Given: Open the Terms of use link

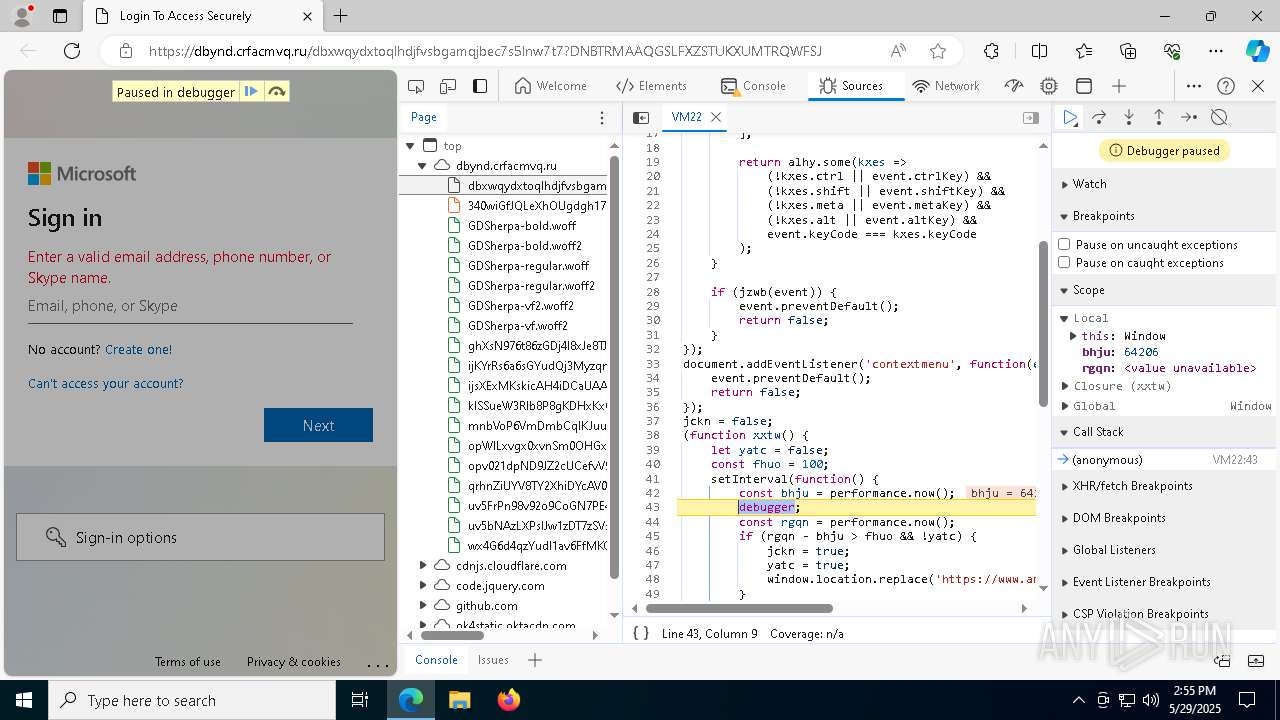Looking at the screenshot, I should (188, 662).
